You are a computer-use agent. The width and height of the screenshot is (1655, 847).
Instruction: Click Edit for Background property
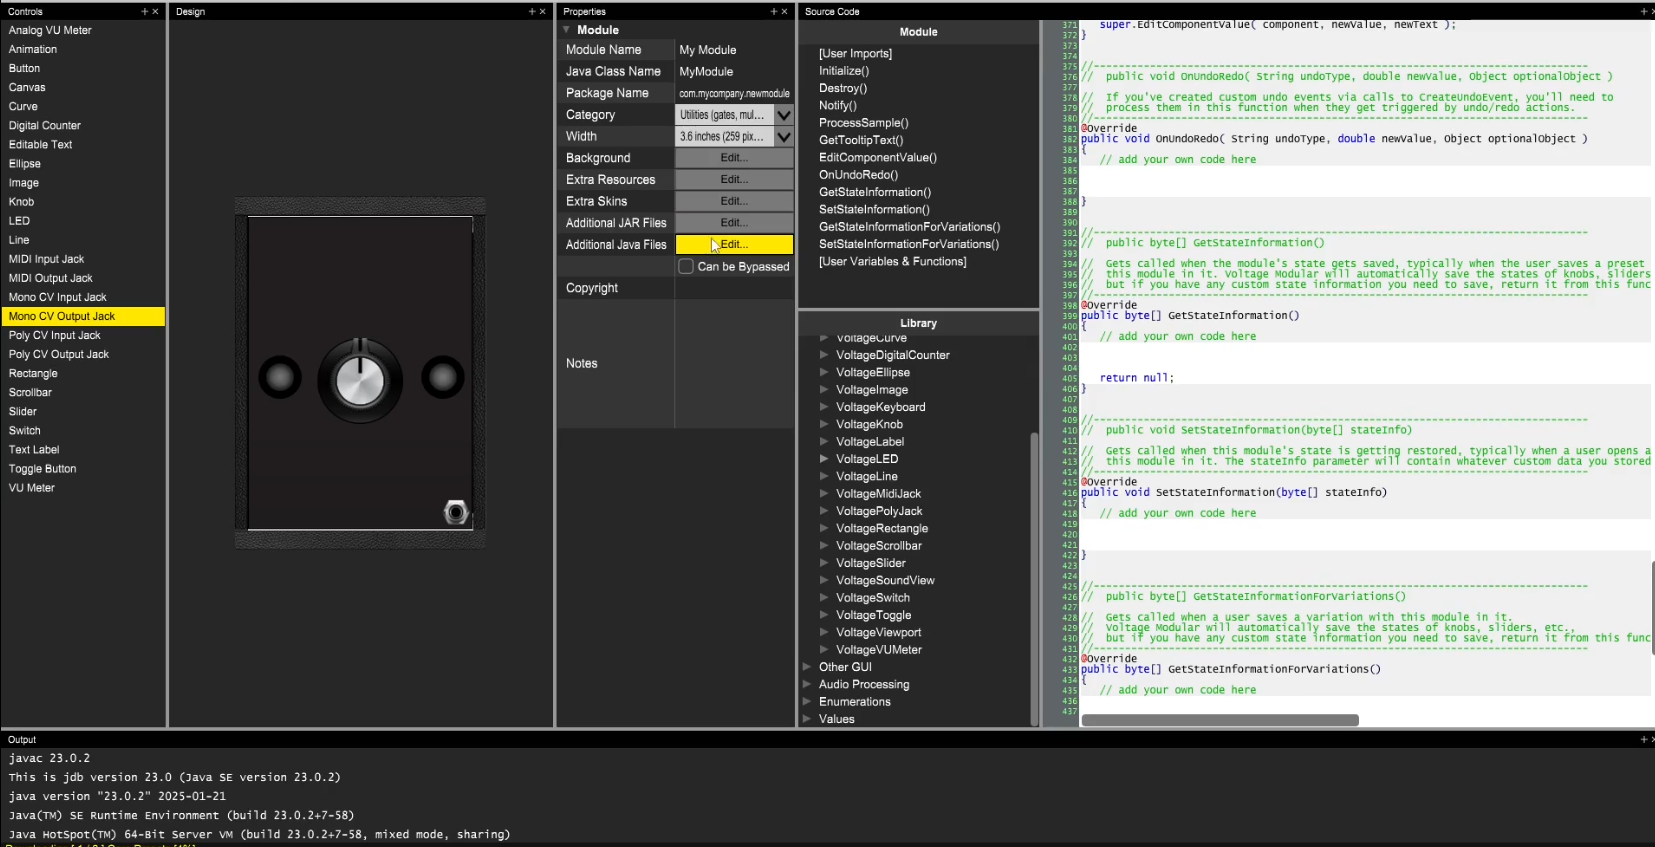pos(734,158)
